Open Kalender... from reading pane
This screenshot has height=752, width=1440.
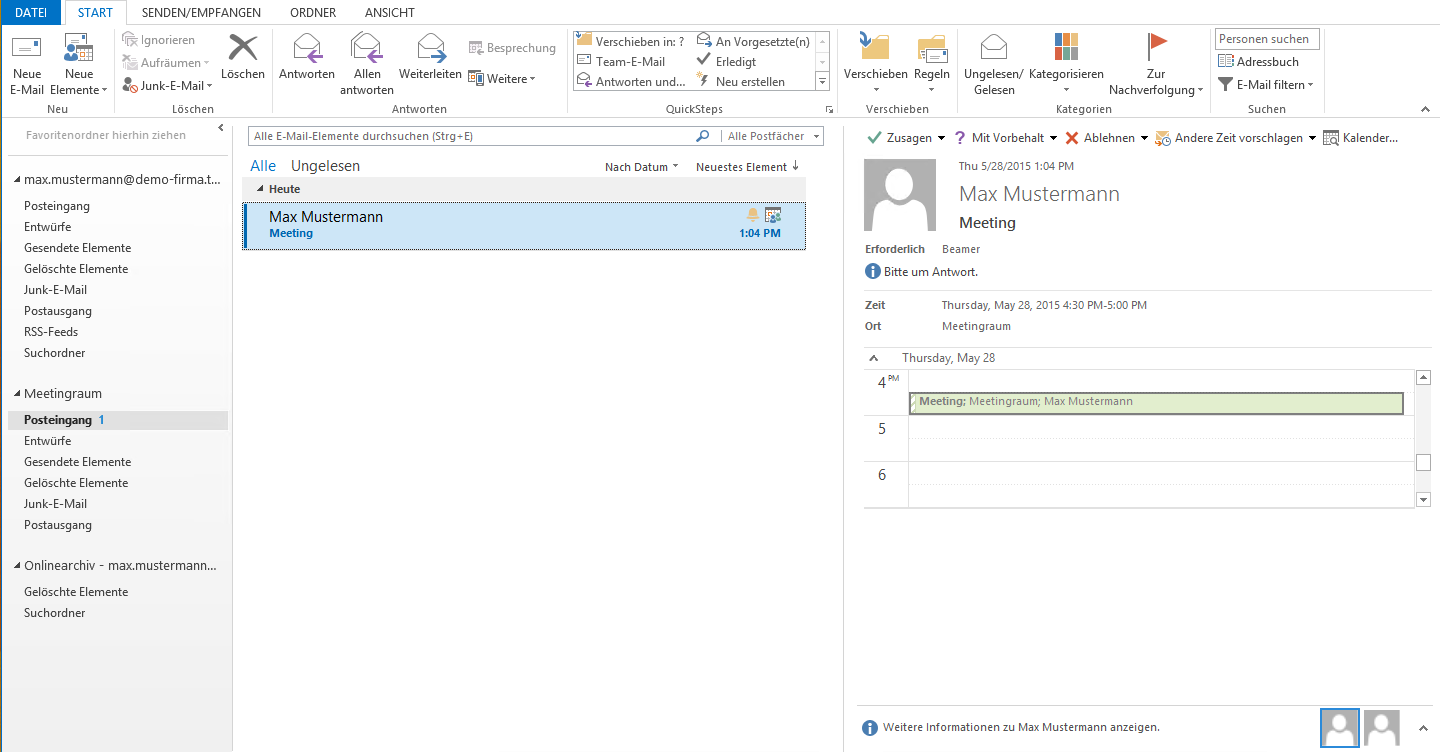point(1360,138)
